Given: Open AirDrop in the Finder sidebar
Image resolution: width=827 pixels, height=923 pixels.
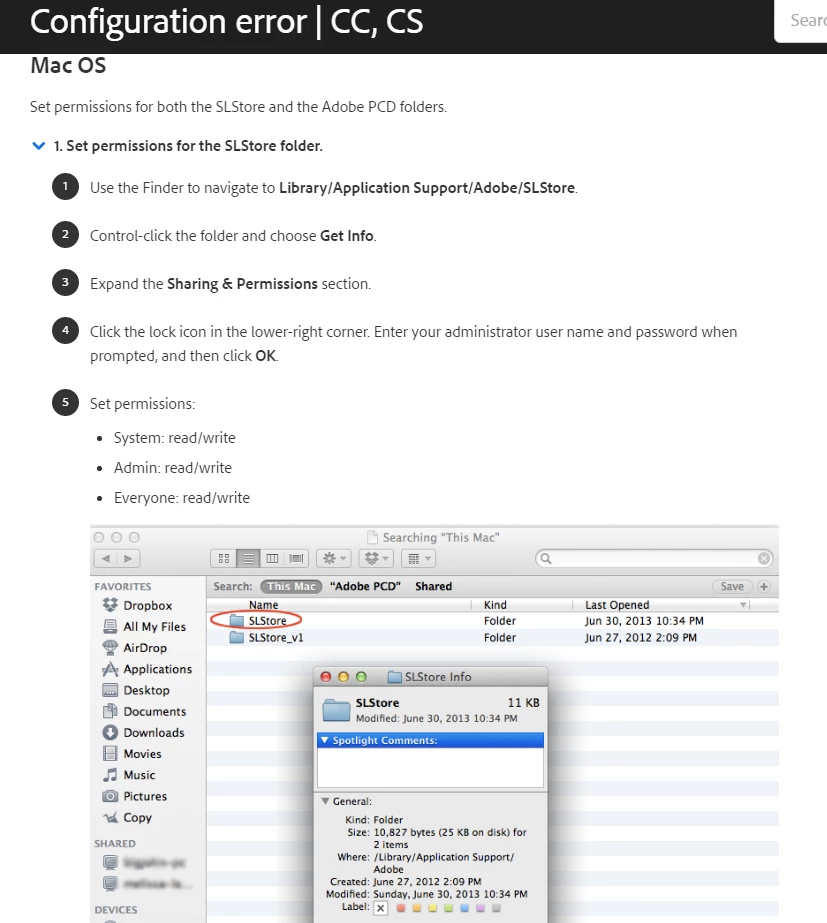Looking at the screenshot, I should pos(135,648).
